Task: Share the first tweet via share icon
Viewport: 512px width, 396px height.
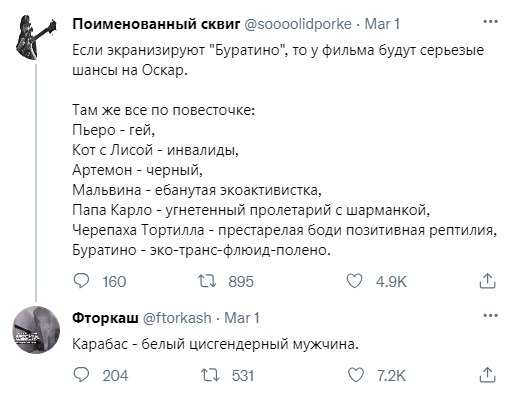Action: (x=488, y=281)
